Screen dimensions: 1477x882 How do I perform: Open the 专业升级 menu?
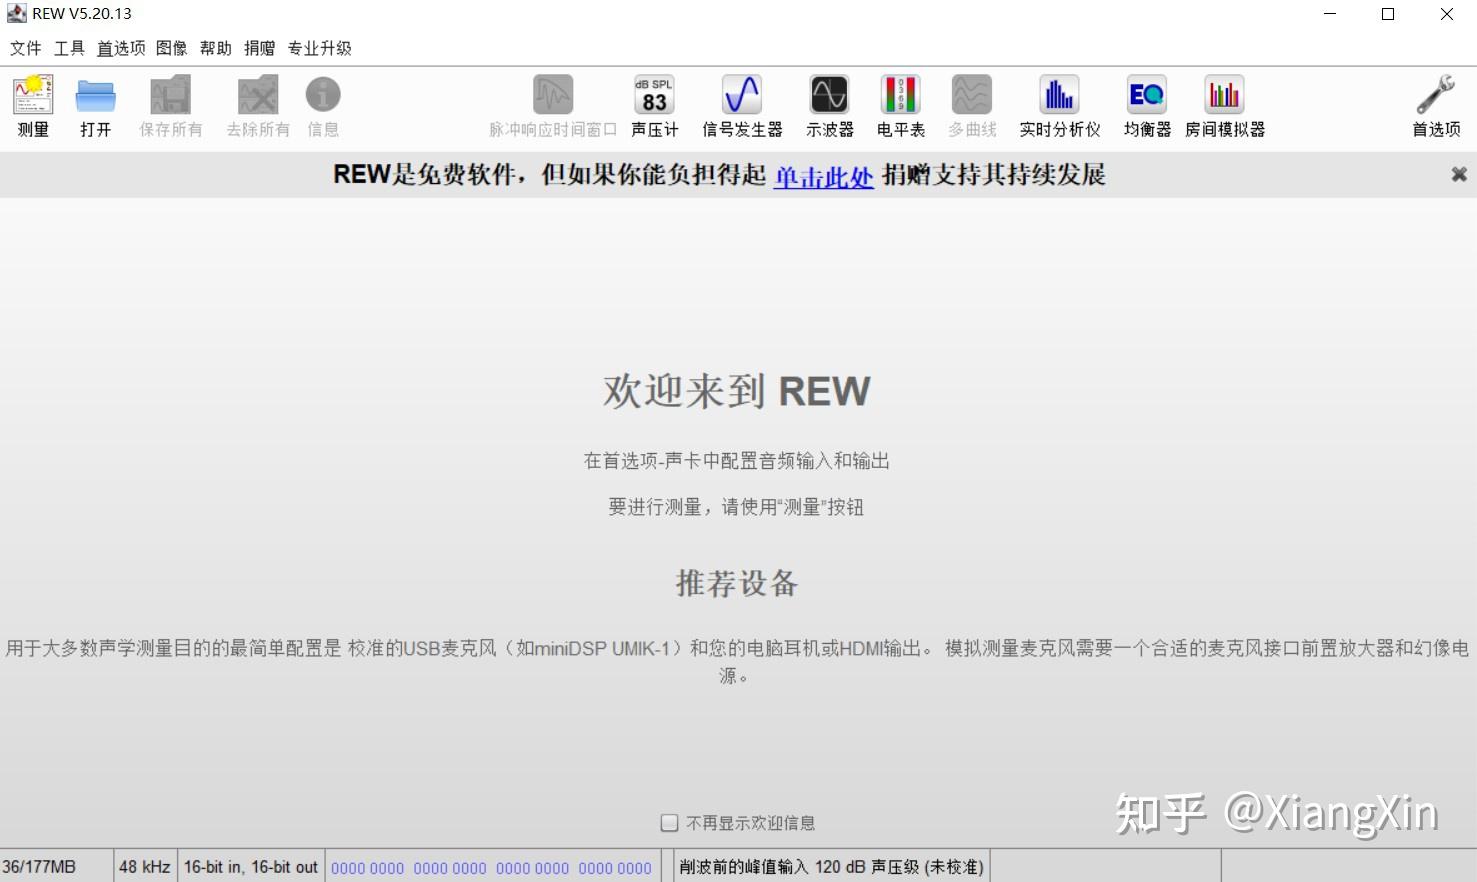320,48
